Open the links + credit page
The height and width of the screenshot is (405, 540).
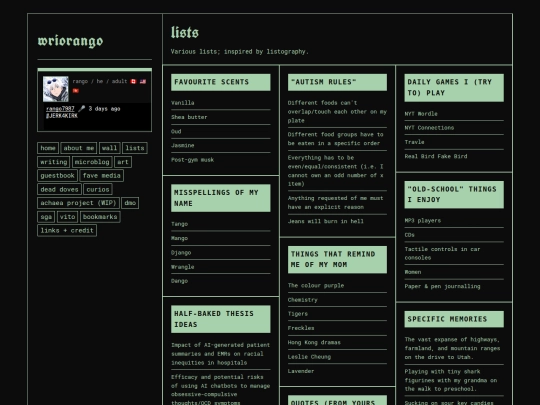[67, 230]
